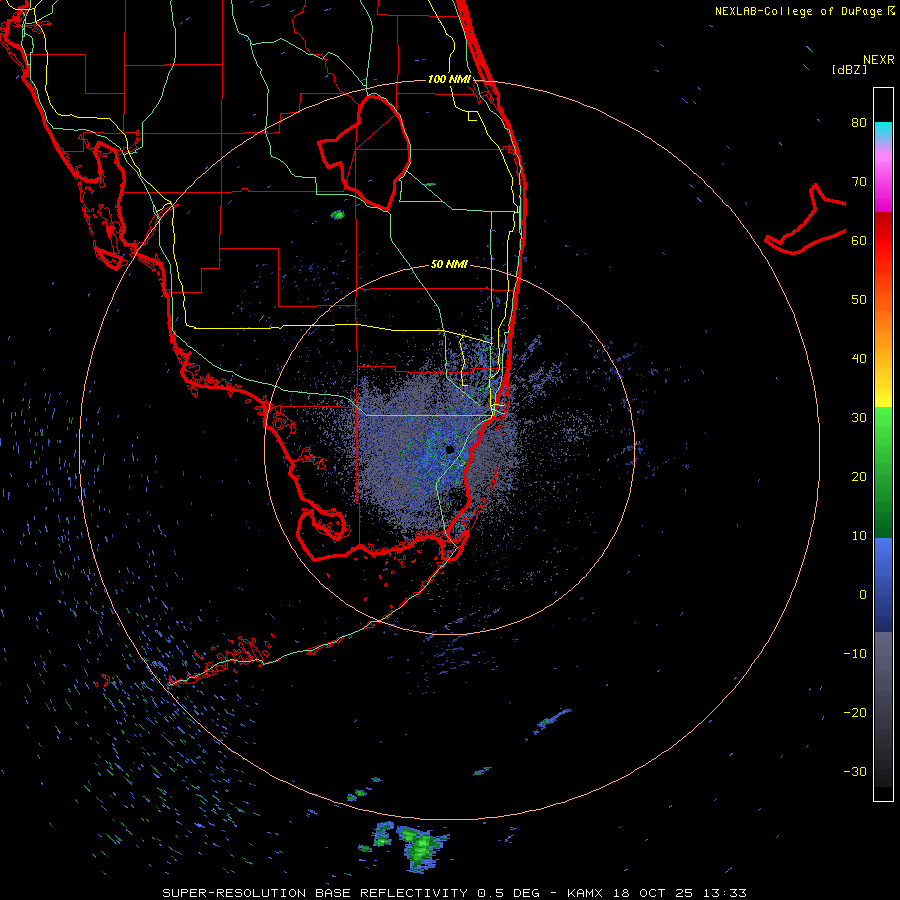Click the 0 value on the dBZ scale
This screenshot has width=900, height=900.
(x=863, y=595)
